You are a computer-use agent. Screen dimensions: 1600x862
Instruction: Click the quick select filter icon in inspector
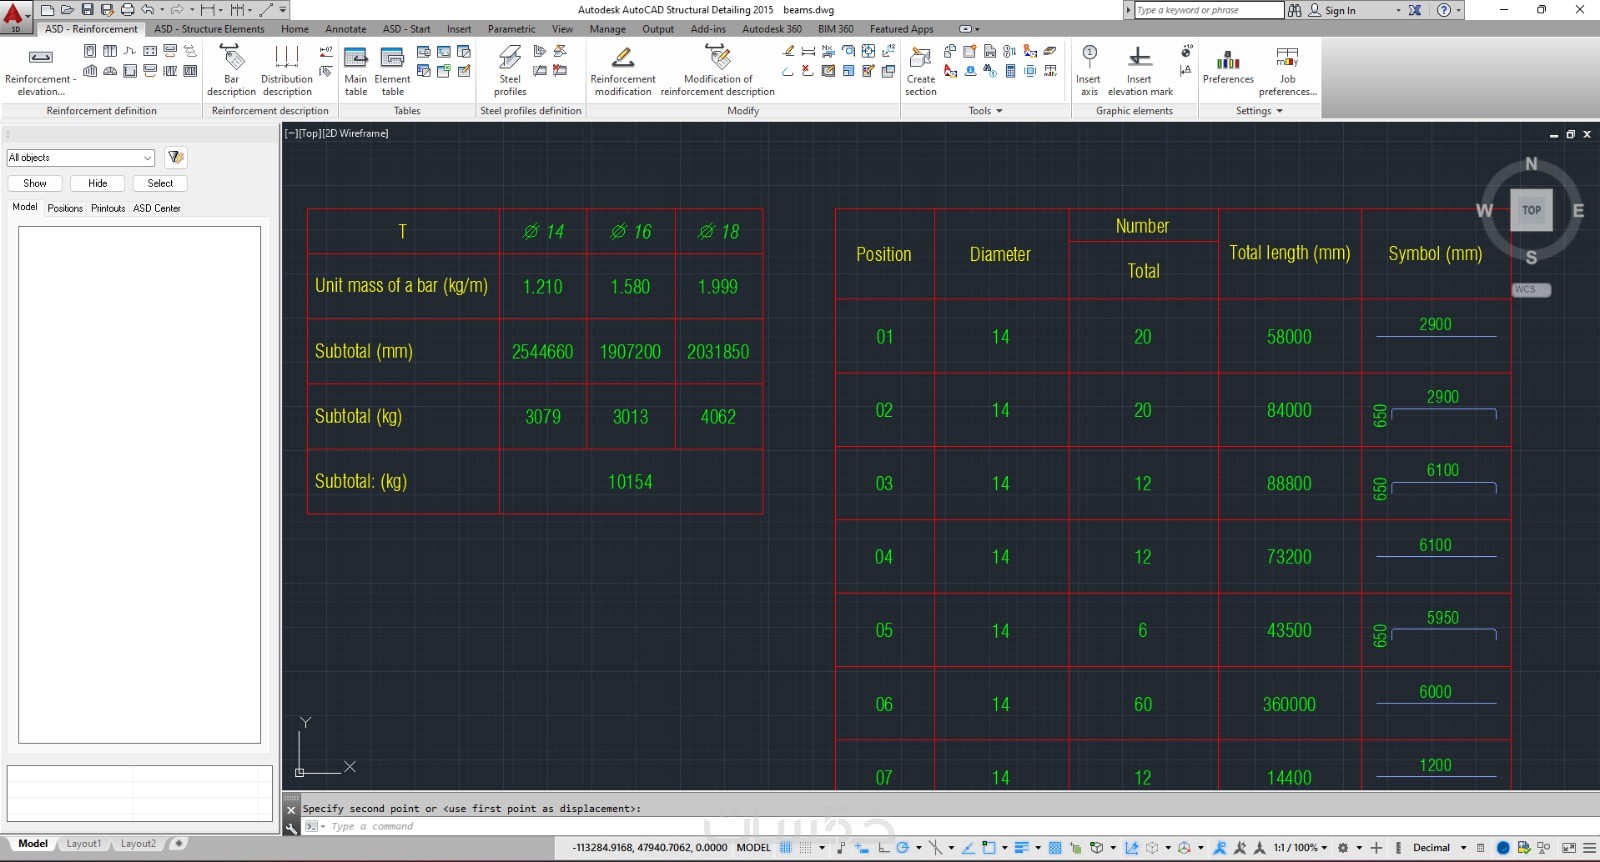[x=176, y=157]
